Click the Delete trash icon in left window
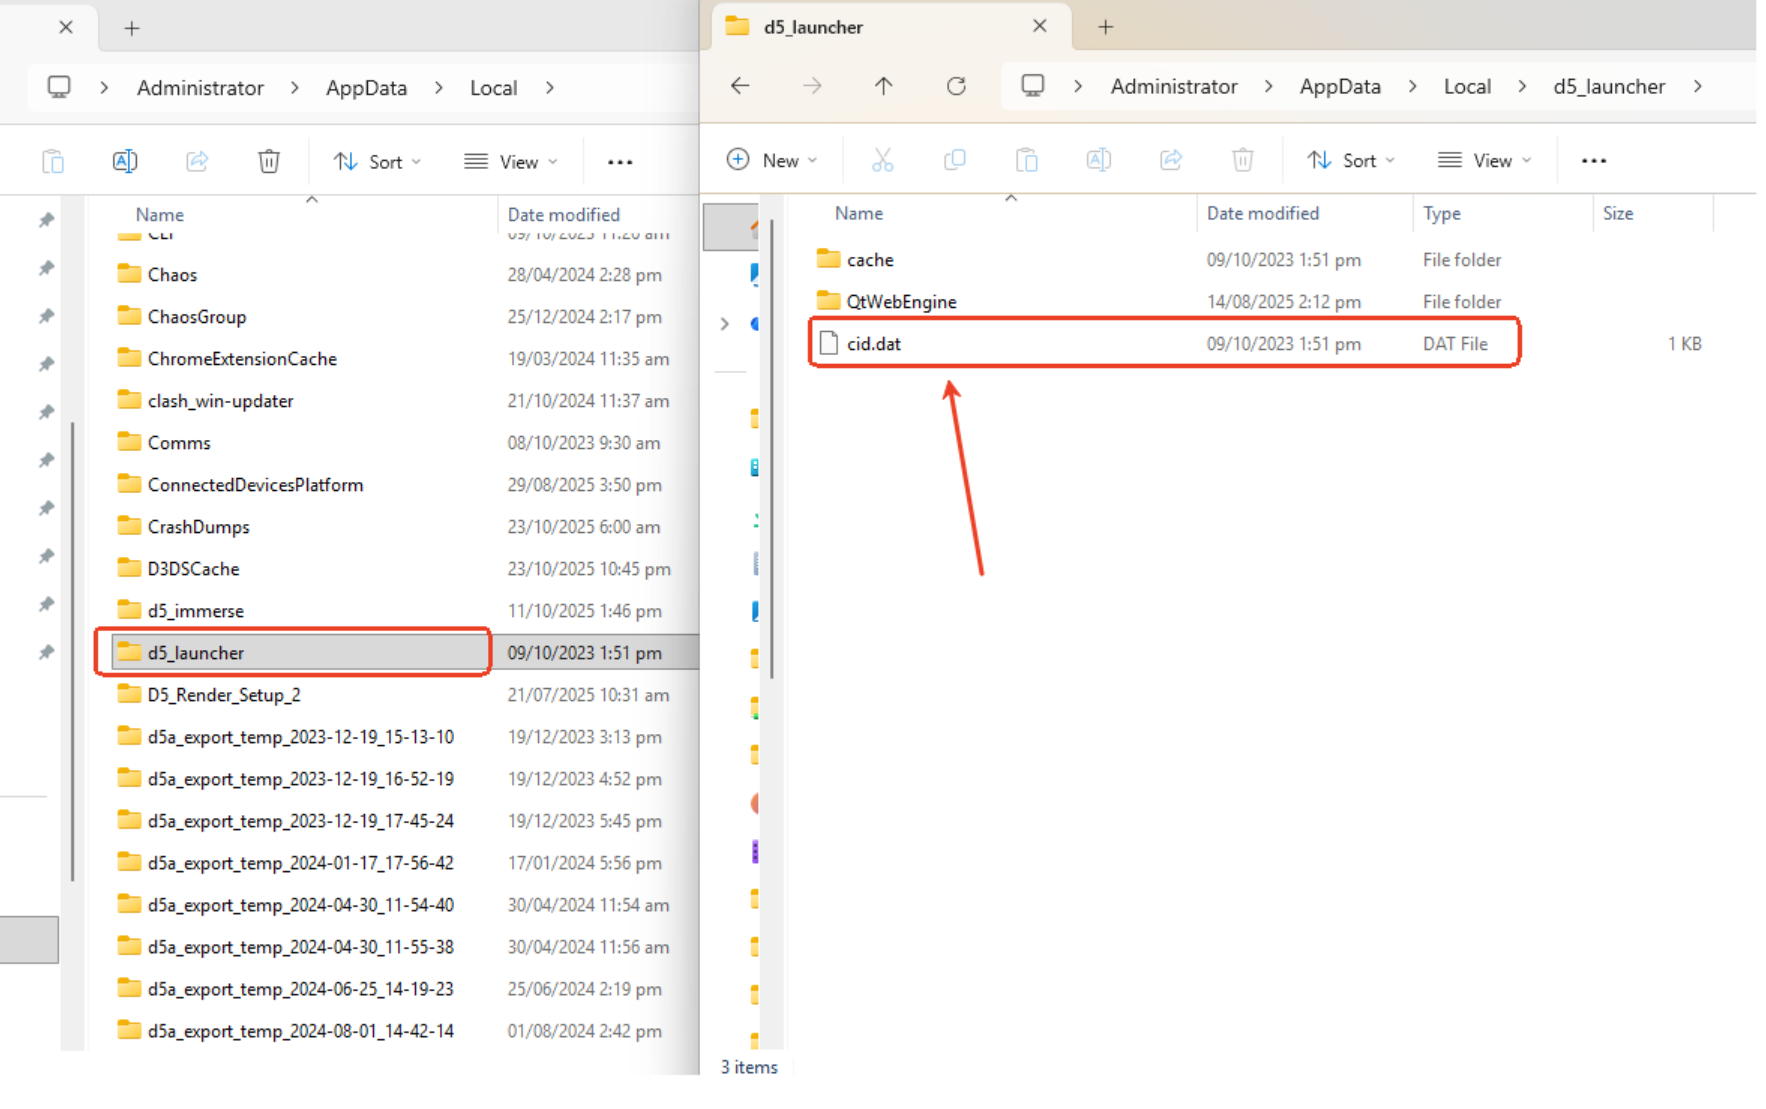Image resolution: width=1766 pixels, height=1109 pixels. (269, 162)
